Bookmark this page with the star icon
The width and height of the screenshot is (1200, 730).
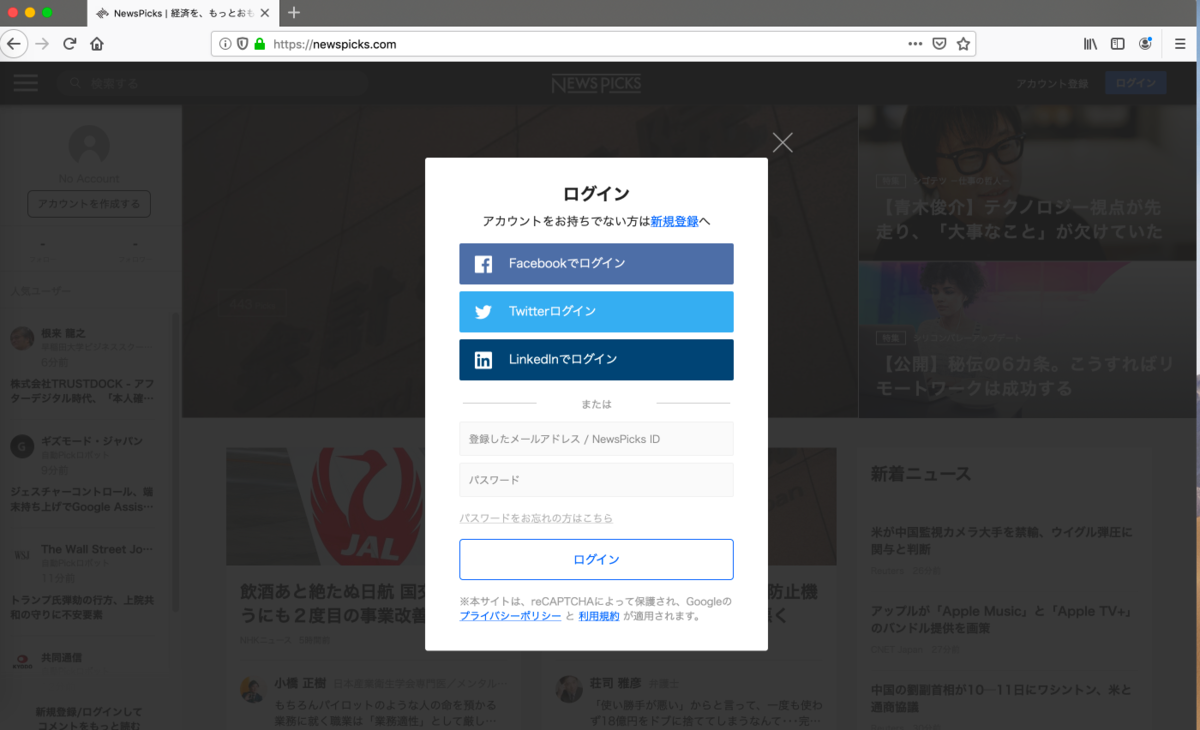click(963, 44)
